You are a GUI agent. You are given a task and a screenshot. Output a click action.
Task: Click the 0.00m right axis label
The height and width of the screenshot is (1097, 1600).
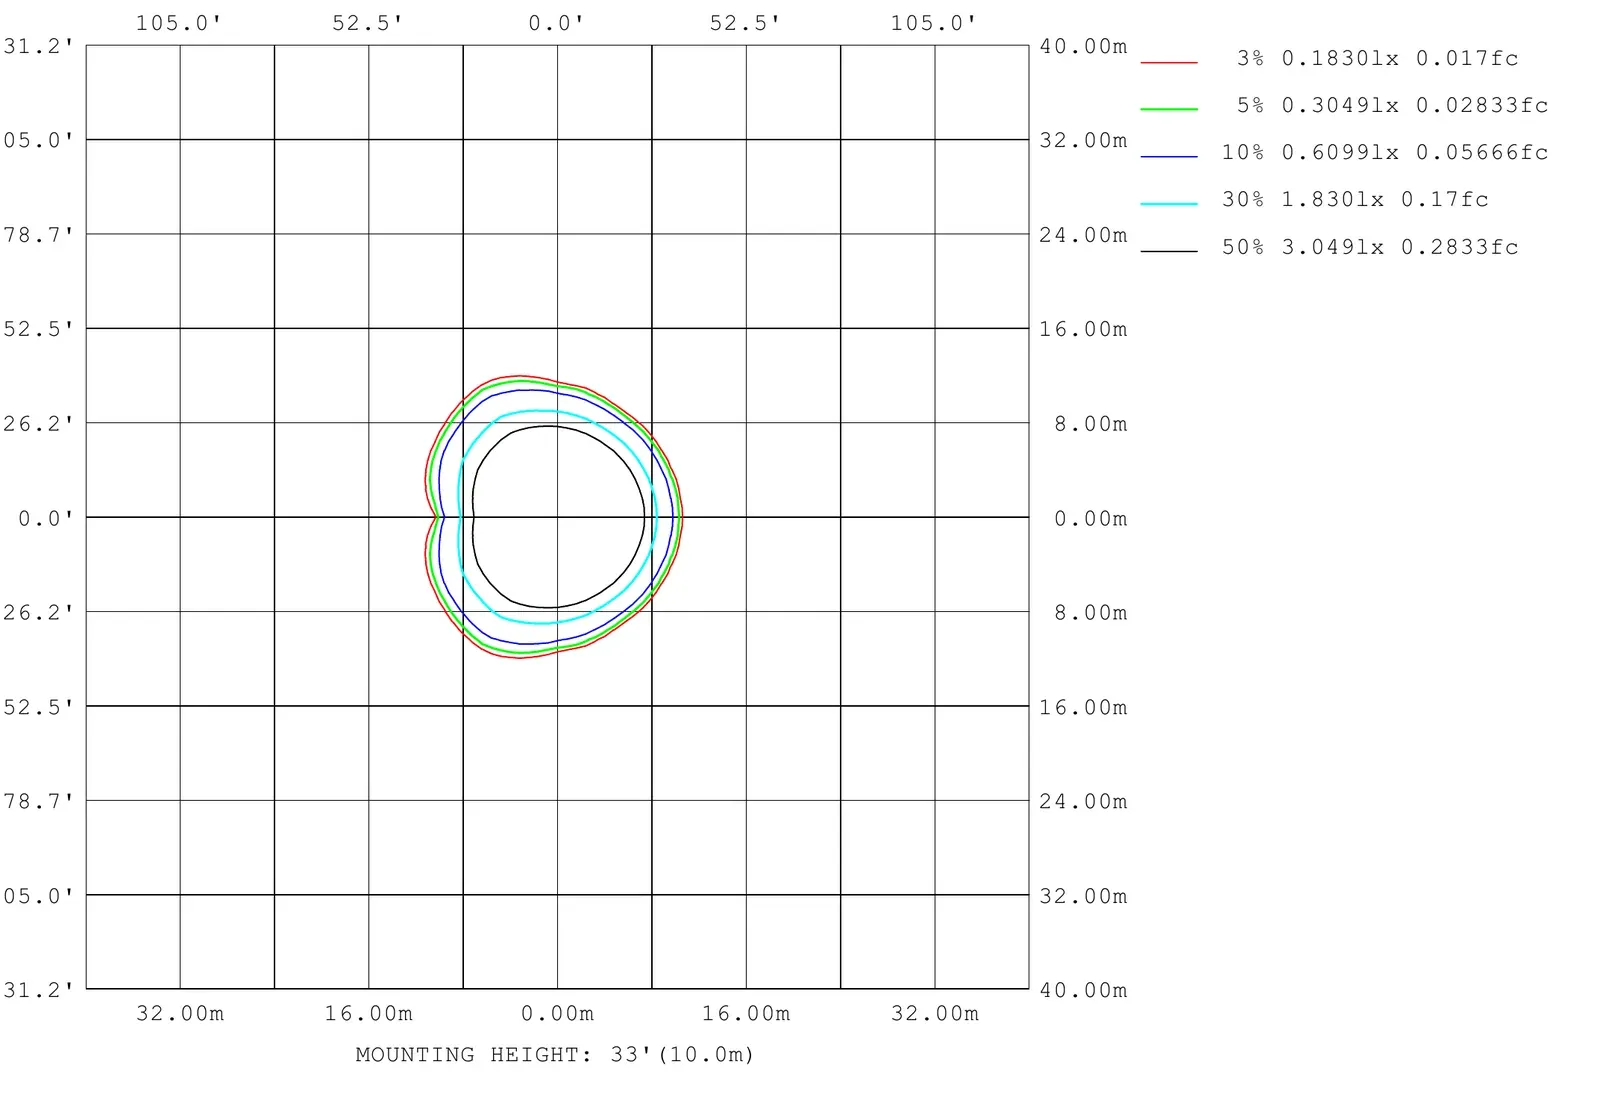pos(1091,518)
